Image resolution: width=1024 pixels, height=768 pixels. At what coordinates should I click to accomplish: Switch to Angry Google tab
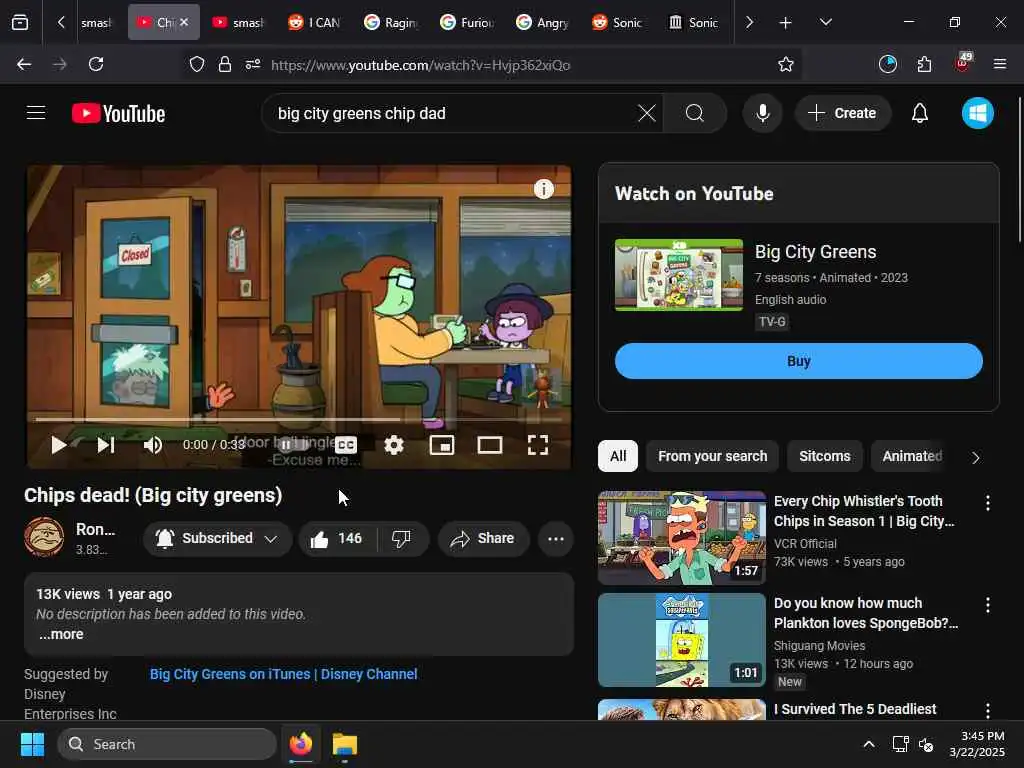point(542,22)
